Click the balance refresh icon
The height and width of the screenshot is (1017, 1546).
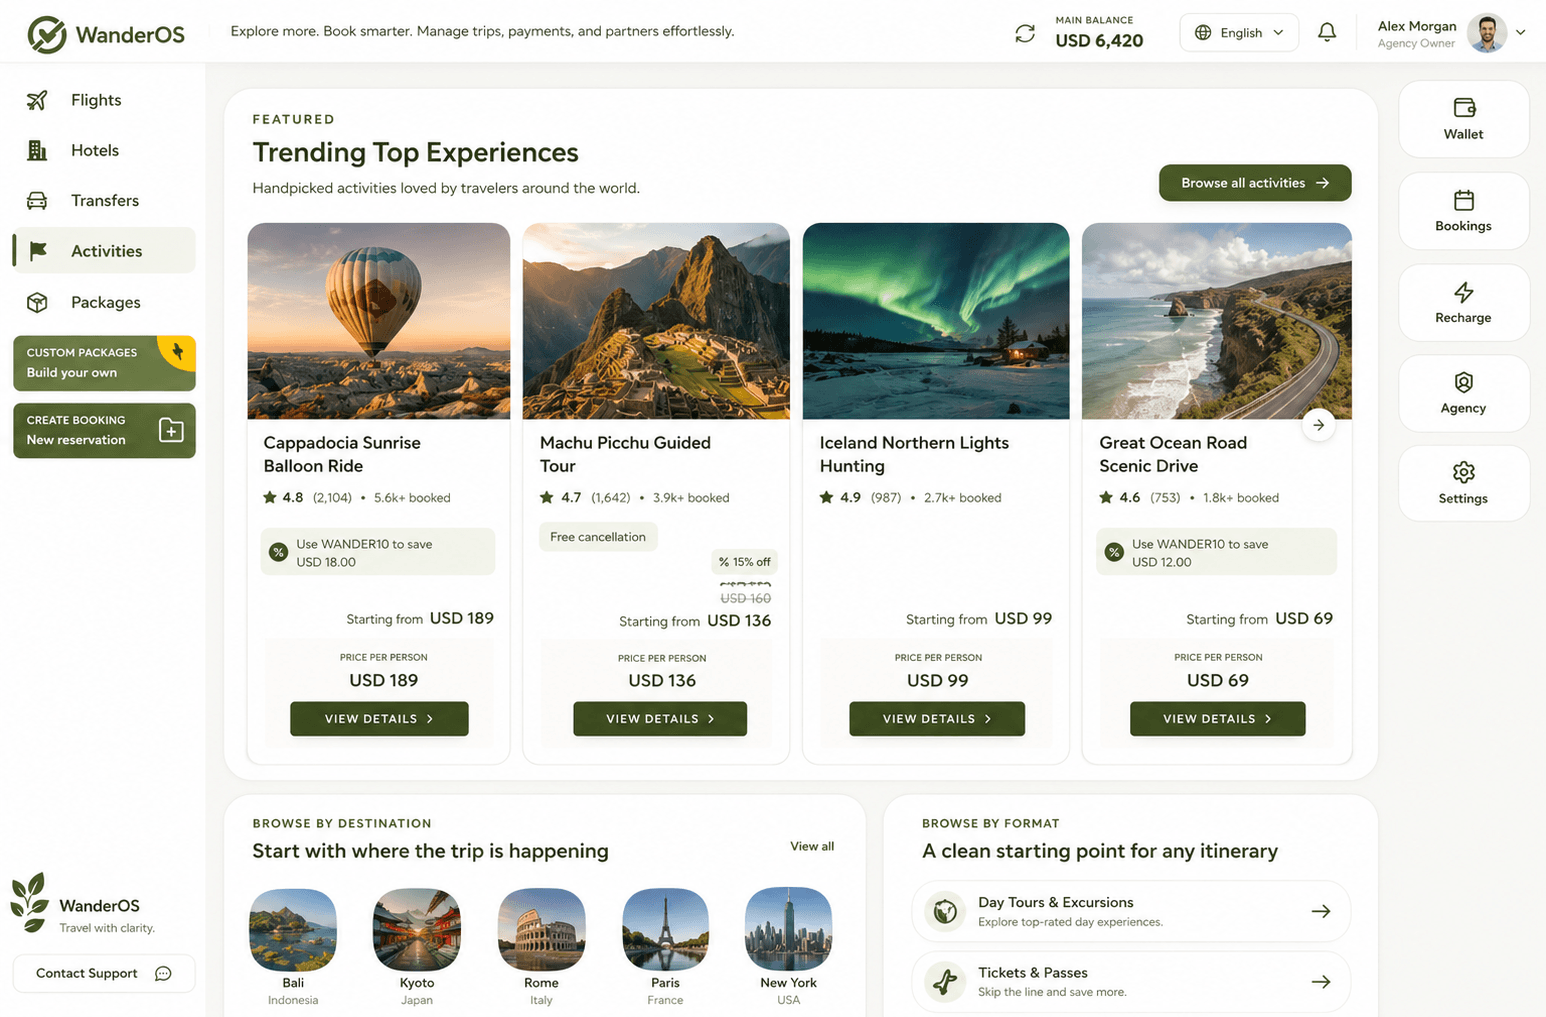(1025, 33)
